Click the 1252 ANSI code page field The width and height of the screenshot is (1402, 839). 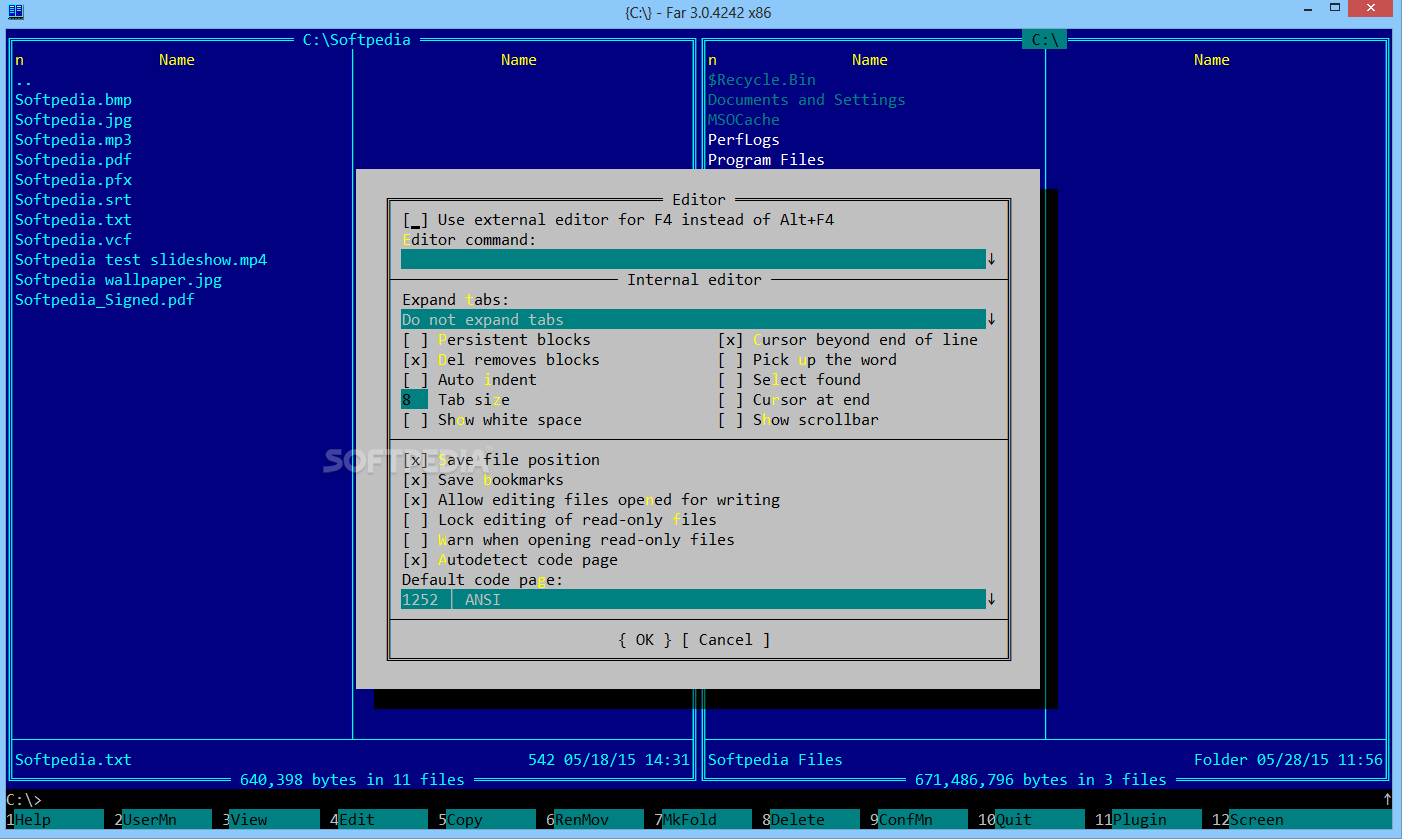693,600
